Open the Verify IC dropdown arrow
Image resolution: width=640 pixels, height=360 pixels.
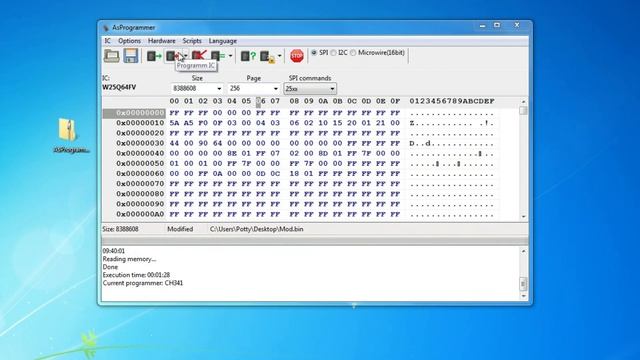point(230,56)
